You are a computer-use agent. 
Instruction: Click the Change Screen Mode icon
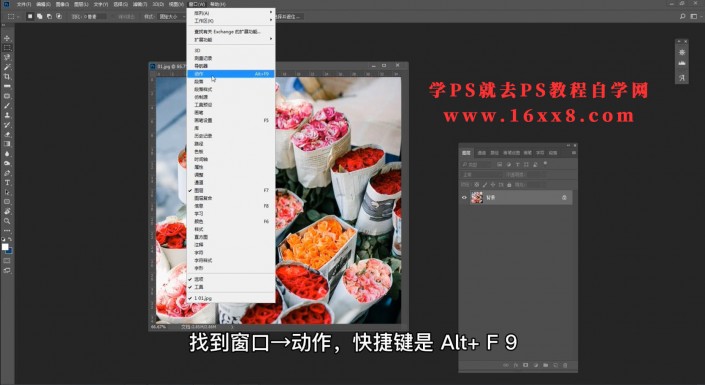pyautogui.click(x=7, y=270)
